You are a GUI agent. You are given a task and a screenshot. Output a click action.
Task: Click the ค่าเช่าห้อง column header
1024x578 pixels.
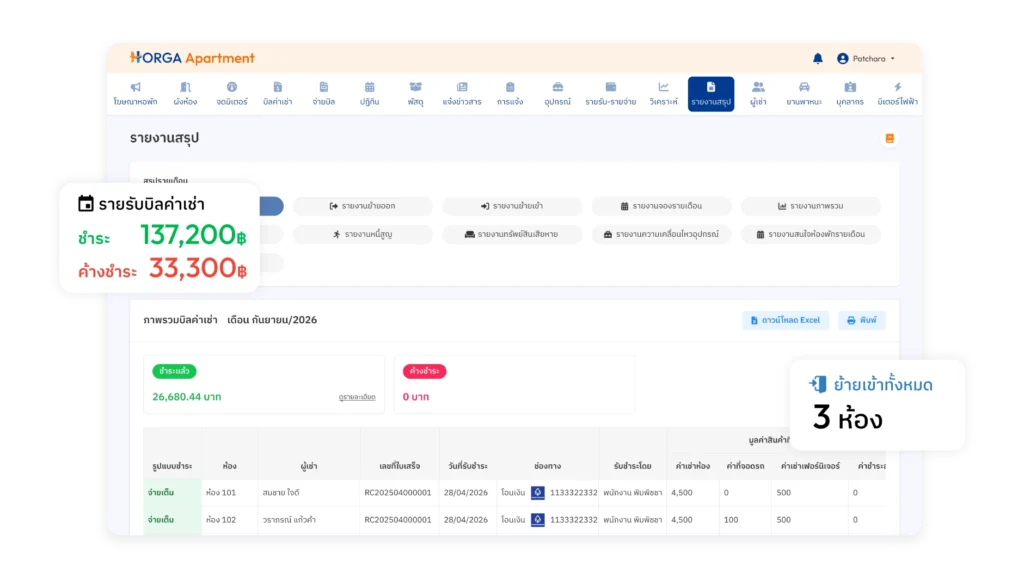click(x=693, y=466)
